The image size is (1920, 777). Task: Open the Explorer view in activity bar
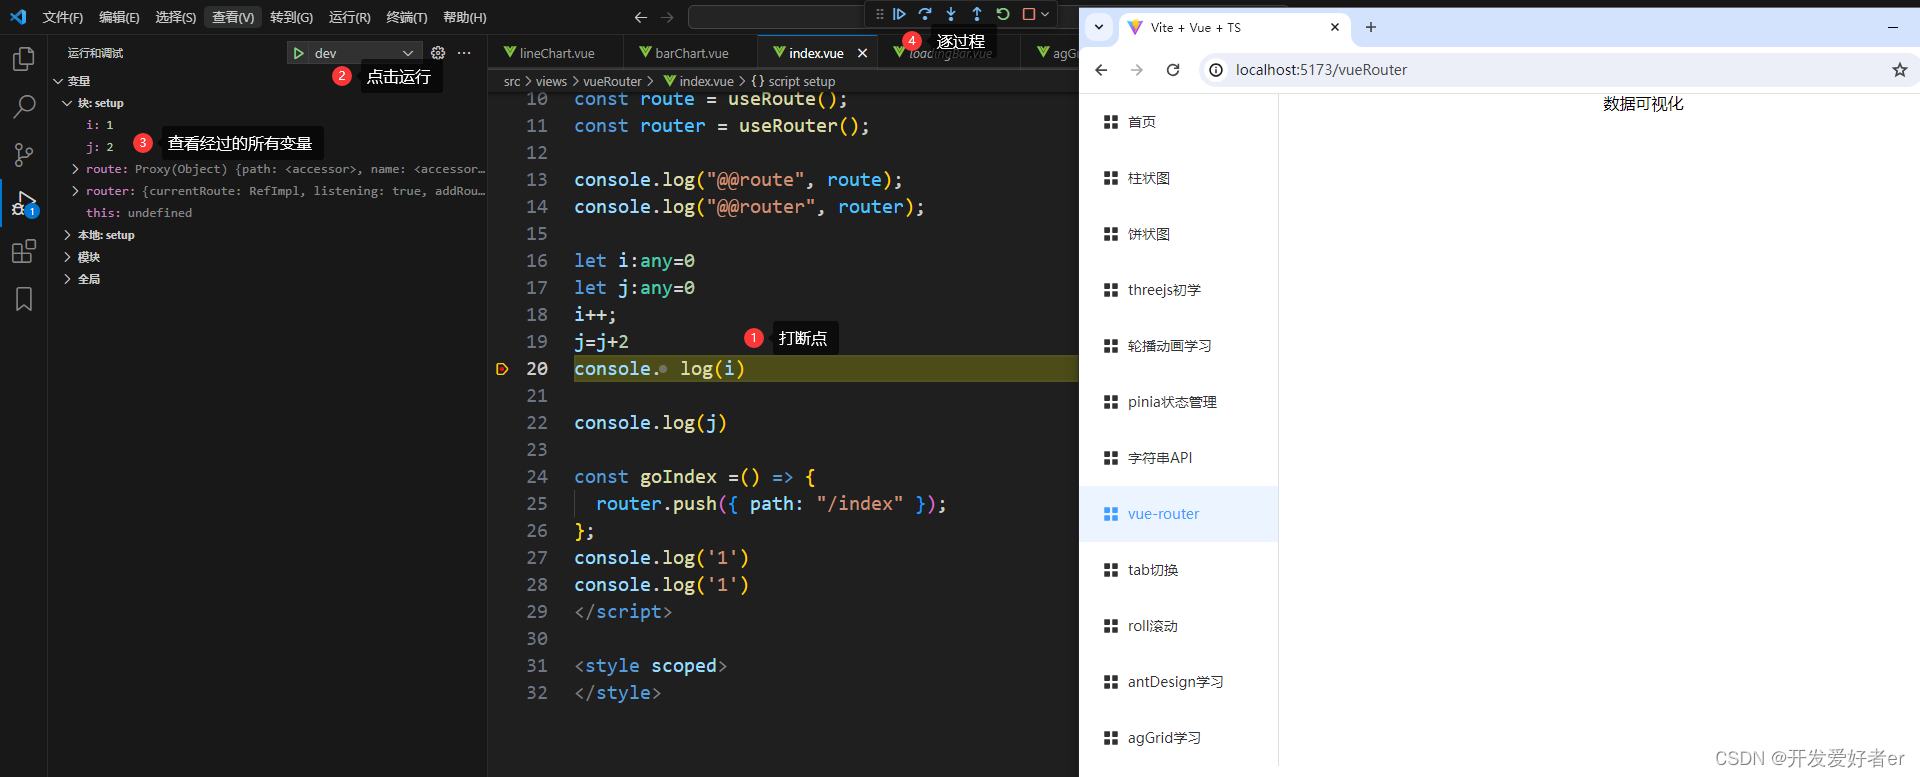point(24,60)
